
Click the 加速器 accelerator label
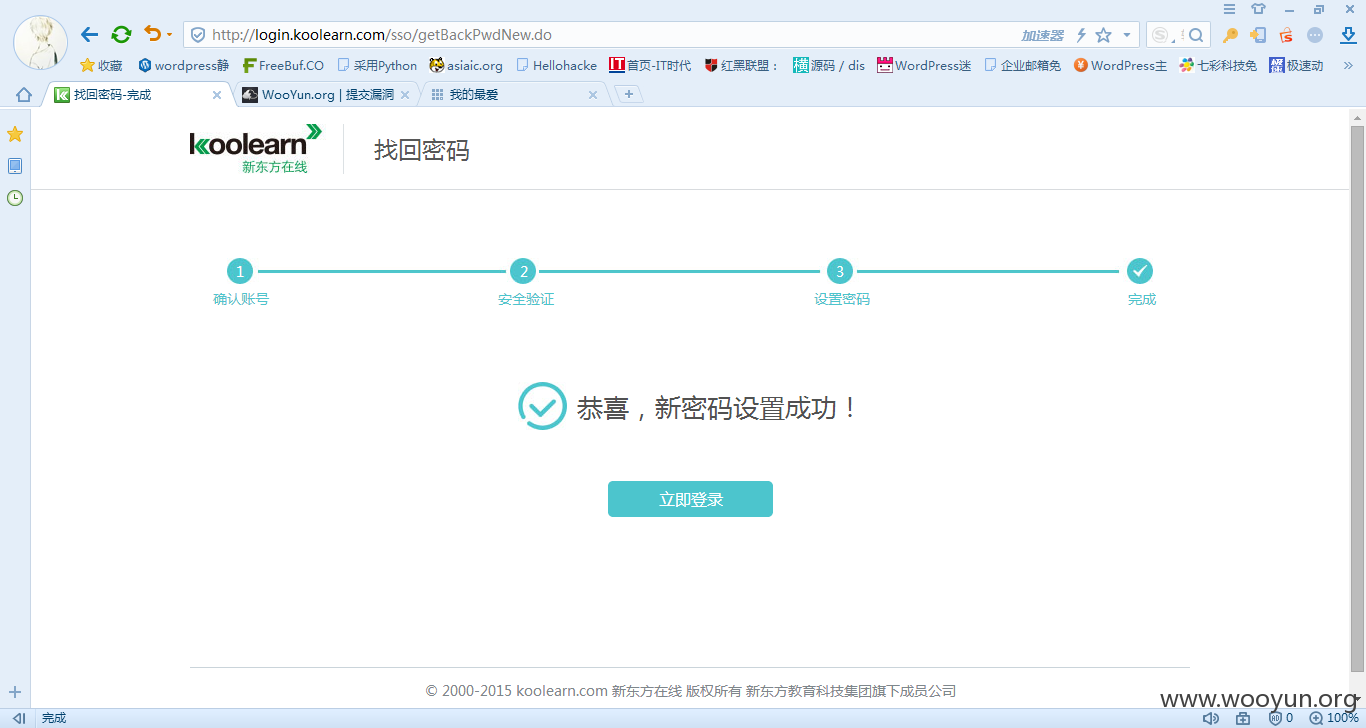pos(1042,35)
